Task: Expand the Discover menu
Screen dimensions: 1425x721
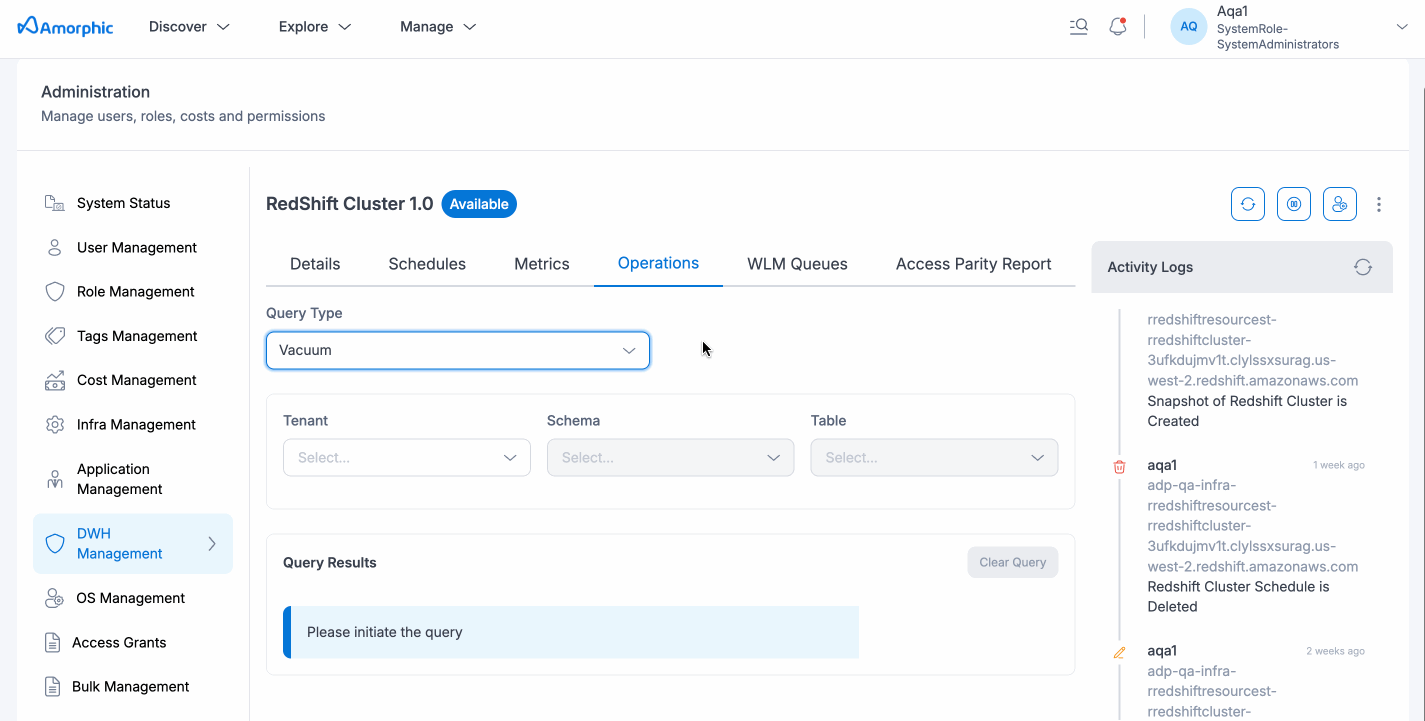Action: coord(189,27)
